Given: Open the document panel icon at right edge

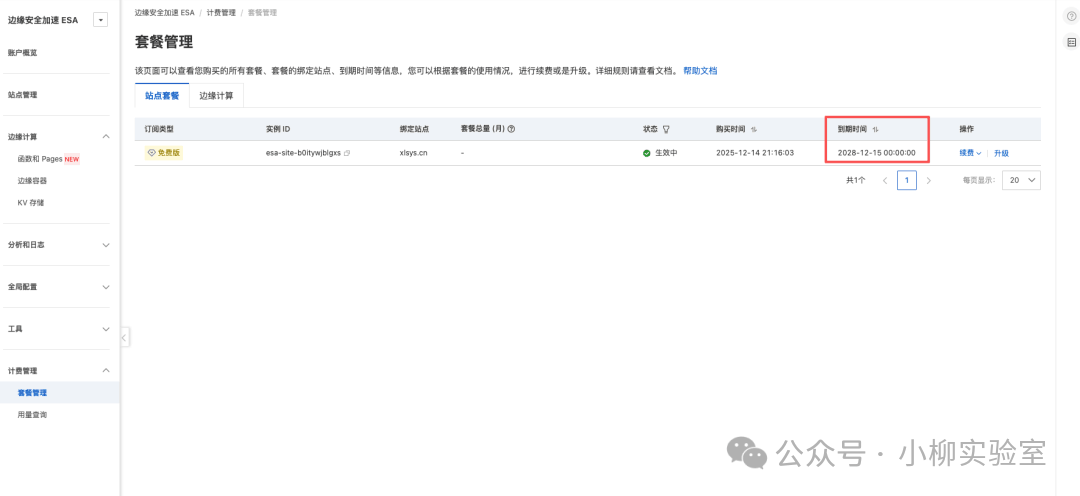Looking at the screenshot, I should [1072, 42].
